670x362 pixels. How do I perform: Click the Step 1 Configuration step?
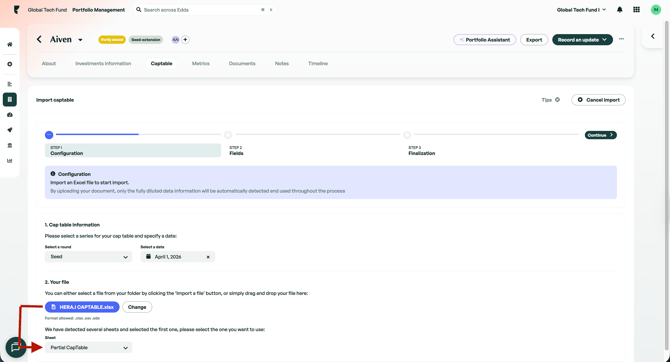point(133,150)
